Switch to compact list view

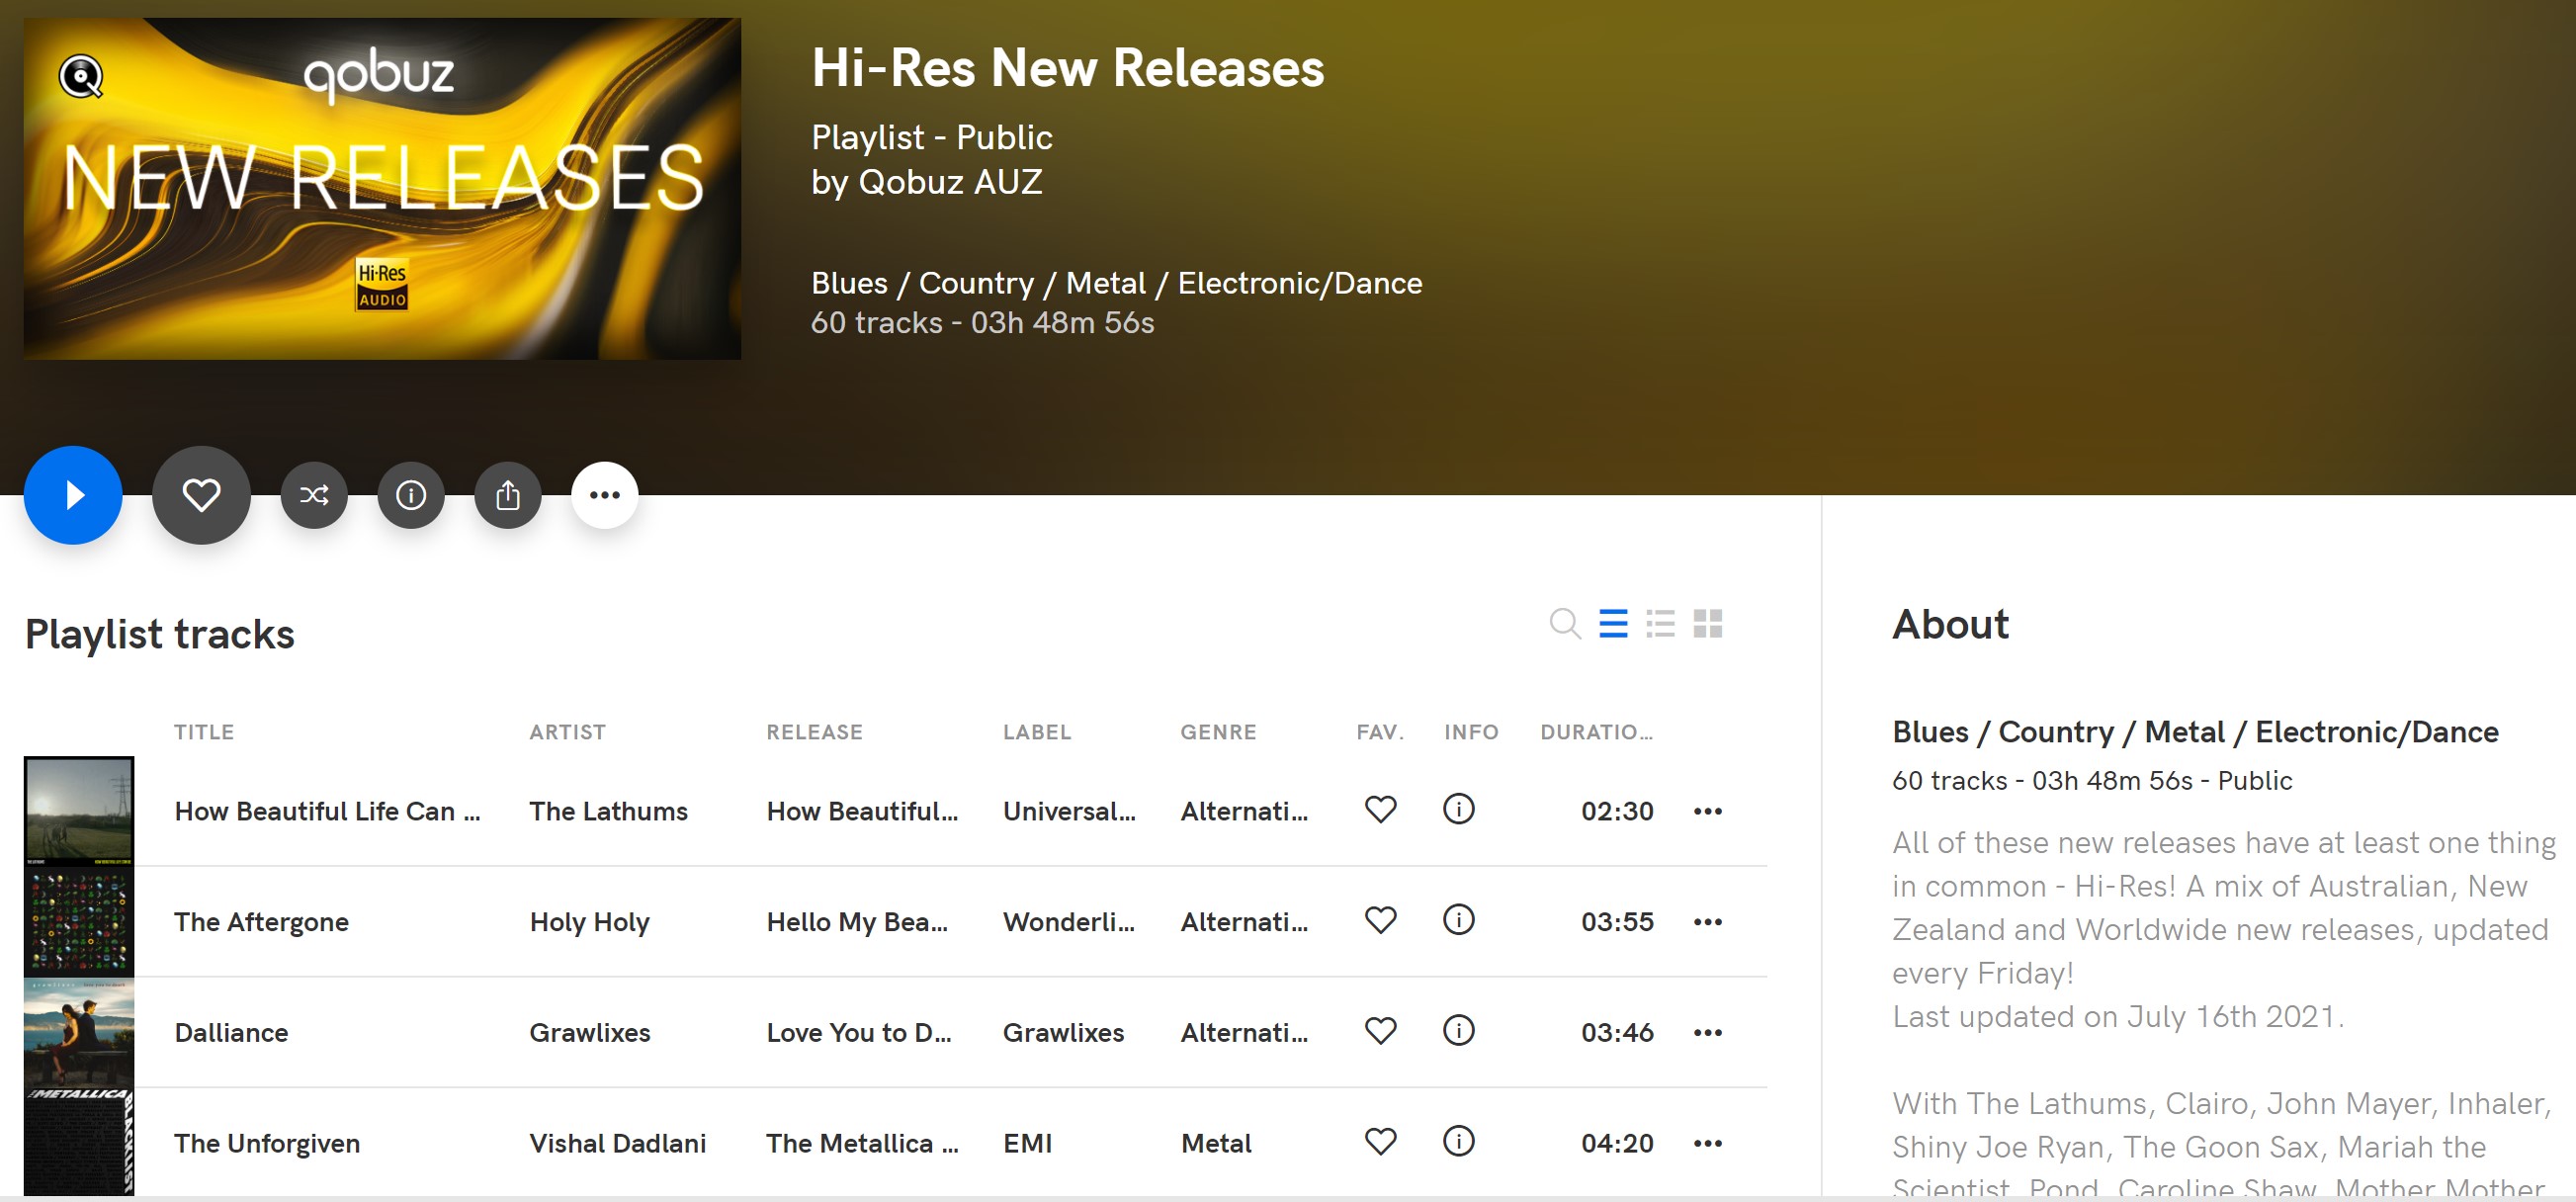[x=1613, y=624]
